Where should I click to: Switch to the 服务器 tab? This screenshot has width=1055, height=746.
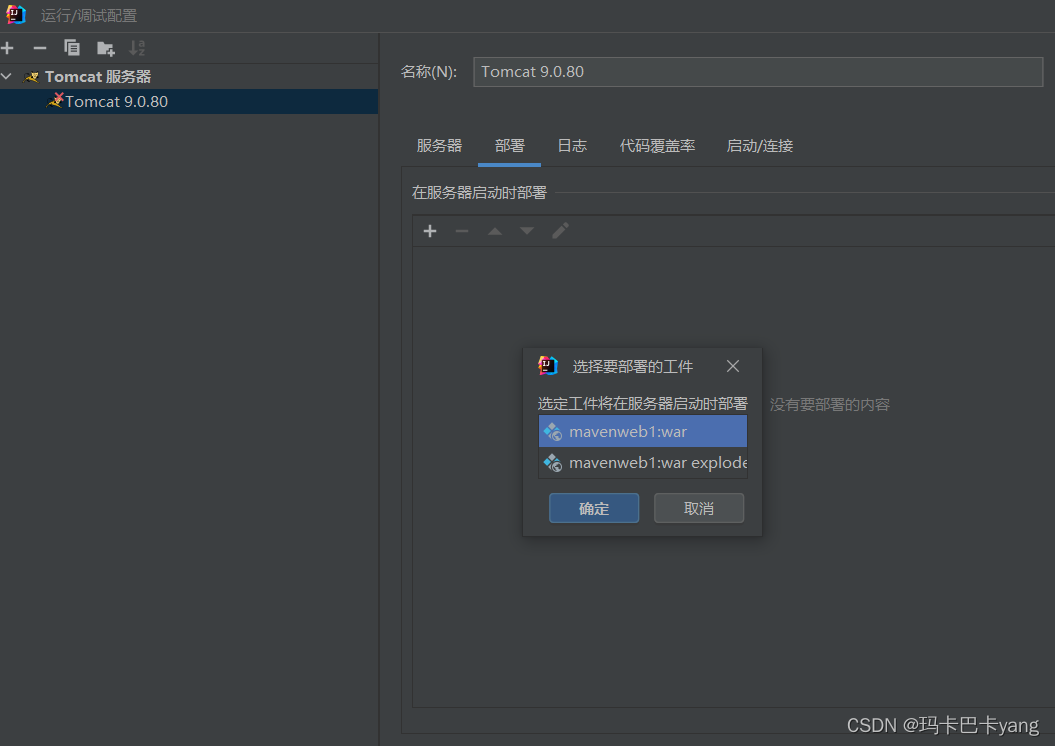click(x=439, y=145)
